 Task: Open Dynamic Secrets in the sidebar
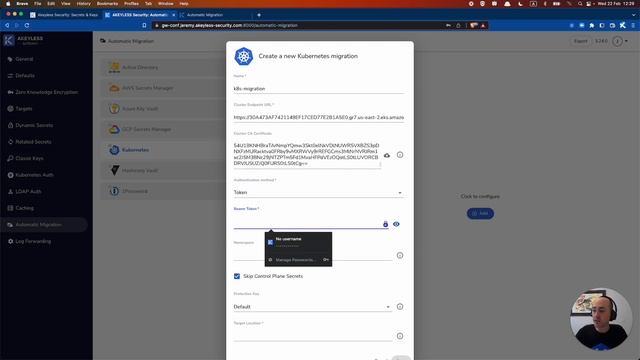coord(34,125)
